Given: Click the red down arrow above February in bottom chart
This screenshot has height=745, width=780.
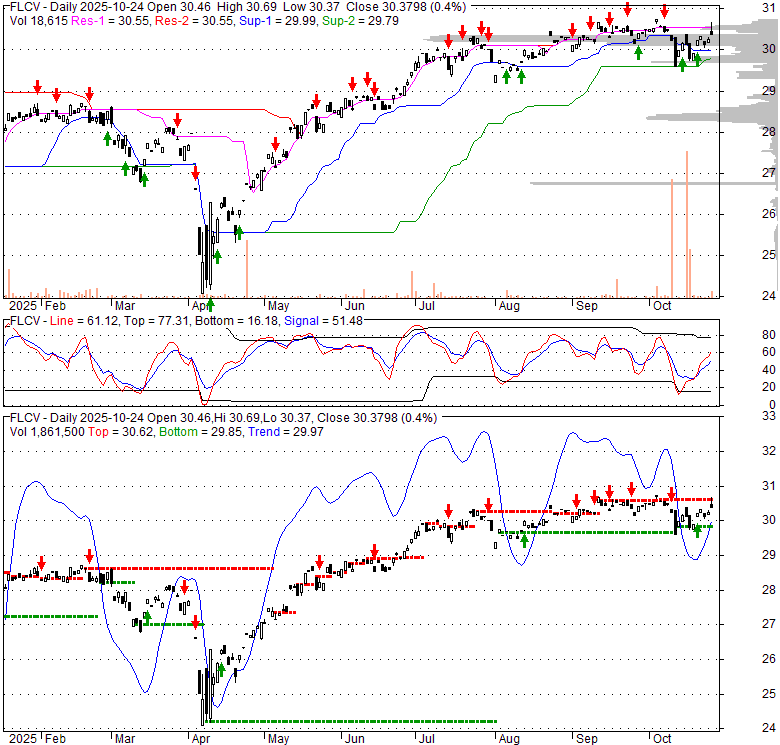Looking at the screenshot, I should pos(41,562).
